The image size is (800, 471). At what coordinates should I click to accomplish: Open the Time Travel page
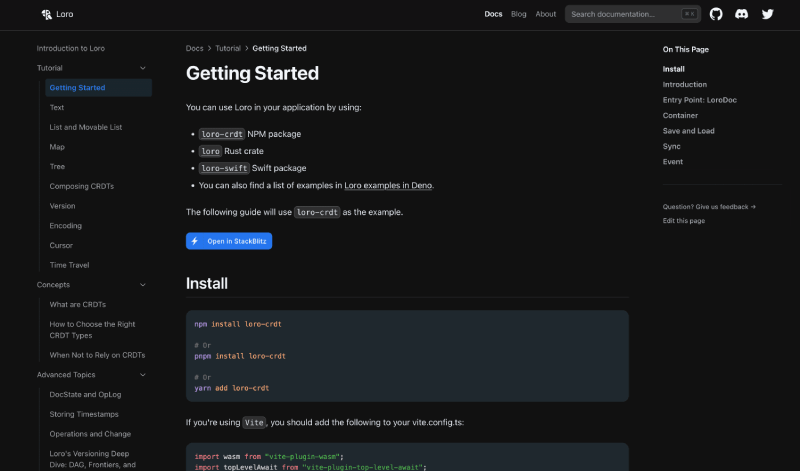[69, 265]
